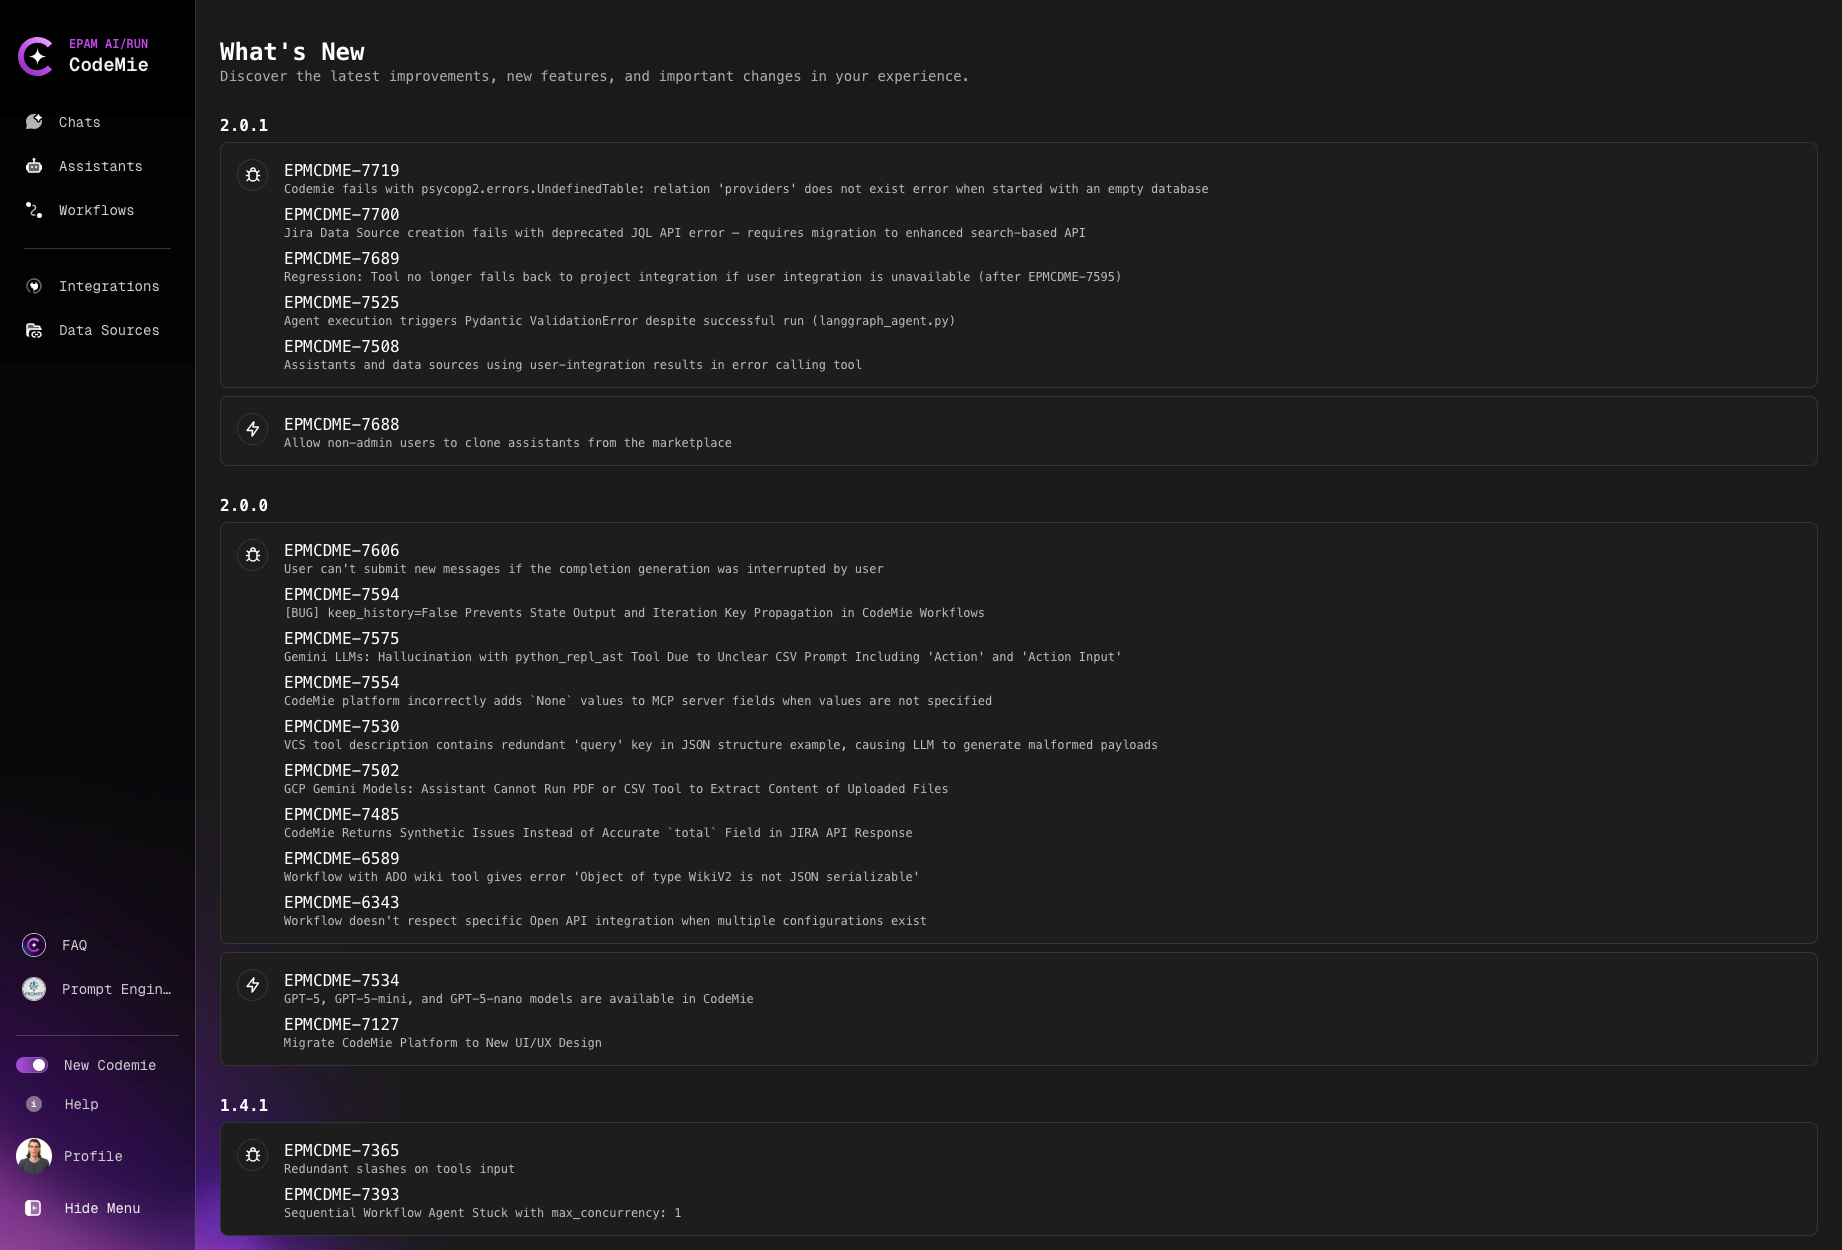Open ticket EPMCDME-7127
This screenshot has height=1250, width=1842.
point(342,1024)
